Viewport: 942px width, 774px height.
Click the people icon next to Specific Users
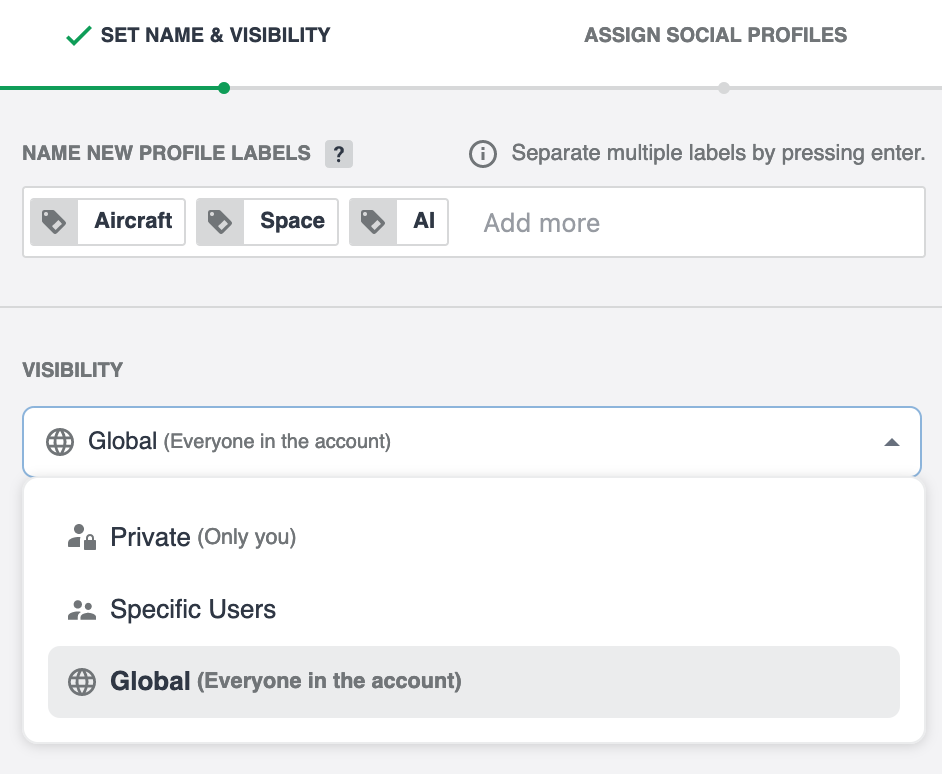[x=81, y=610]
